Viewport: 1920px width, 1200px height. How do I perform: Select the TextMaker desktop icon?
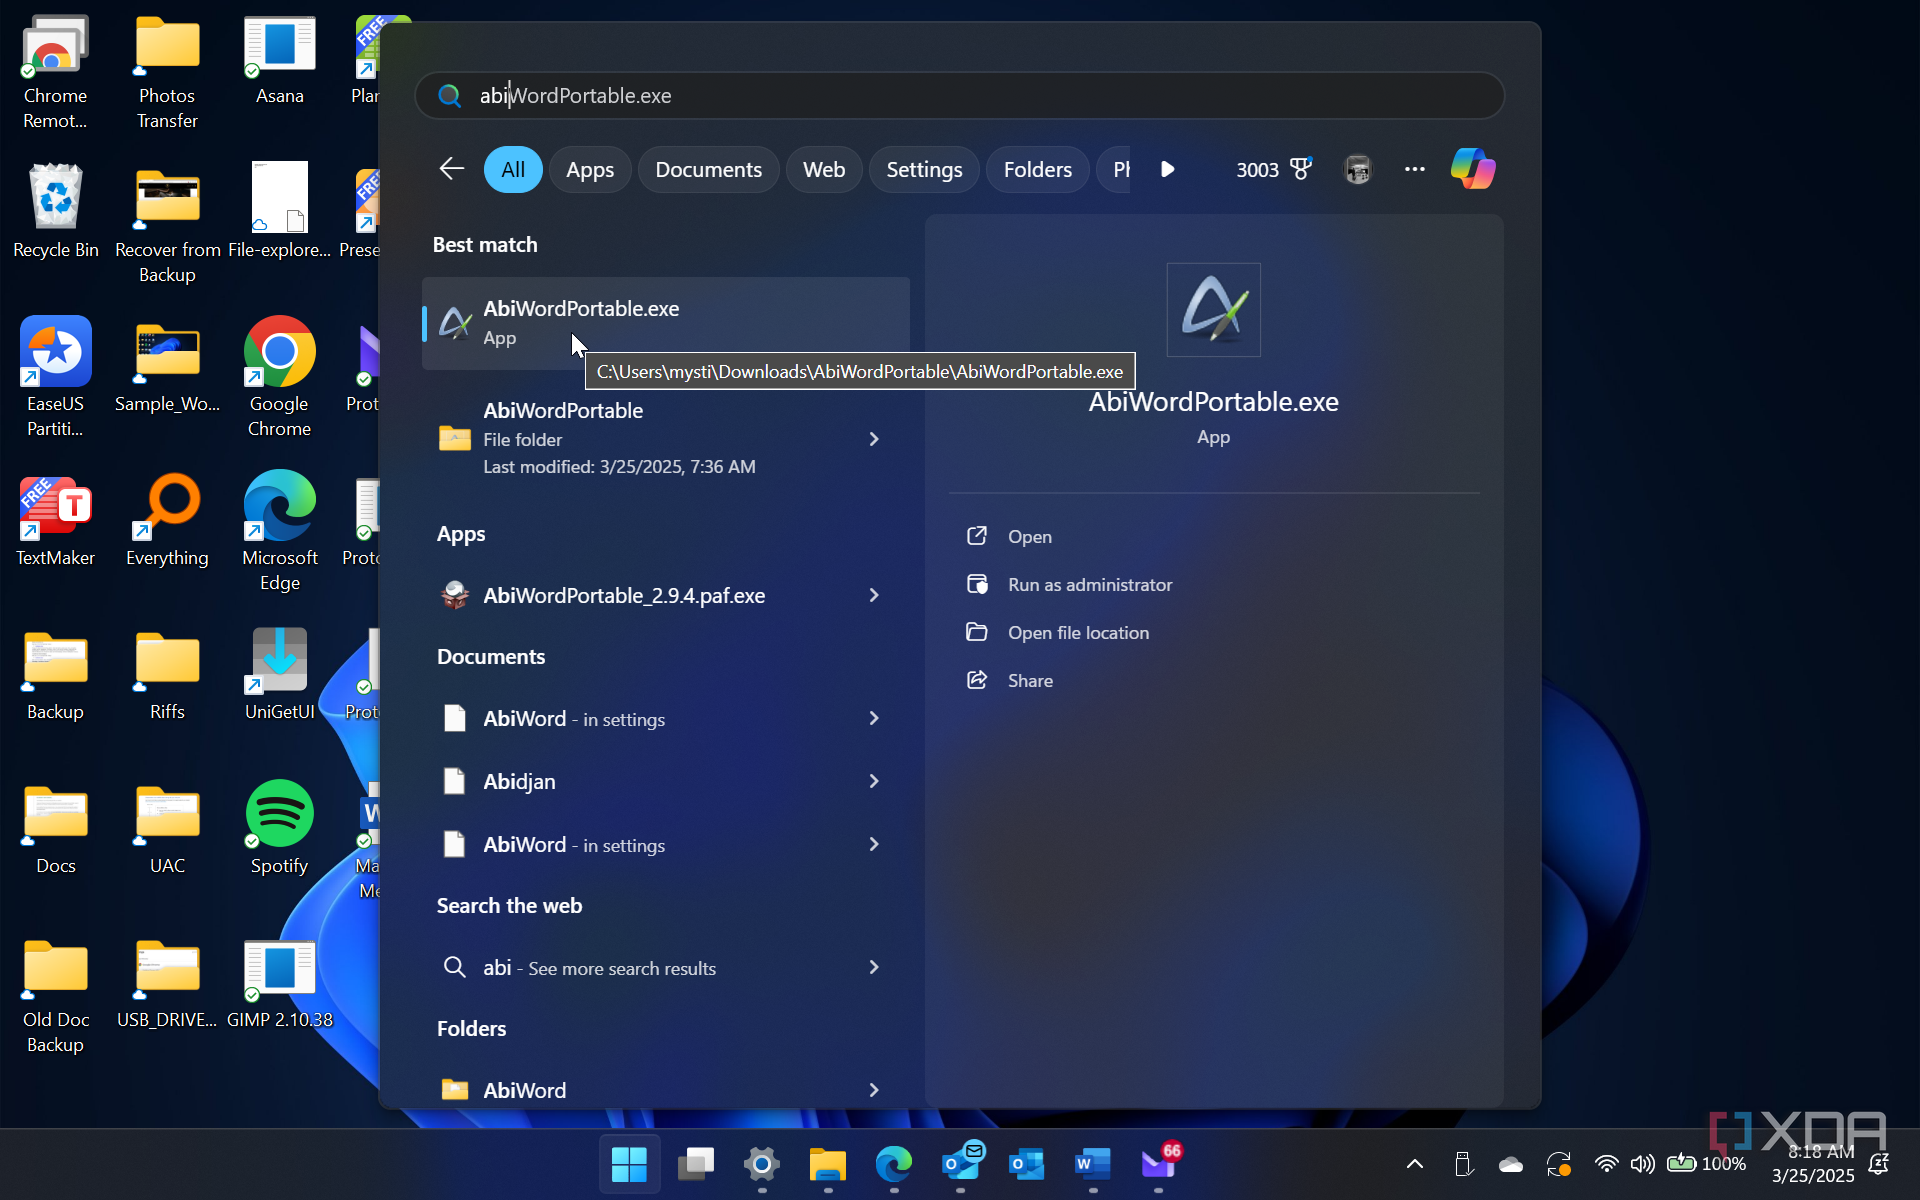[x=56, y=520]
